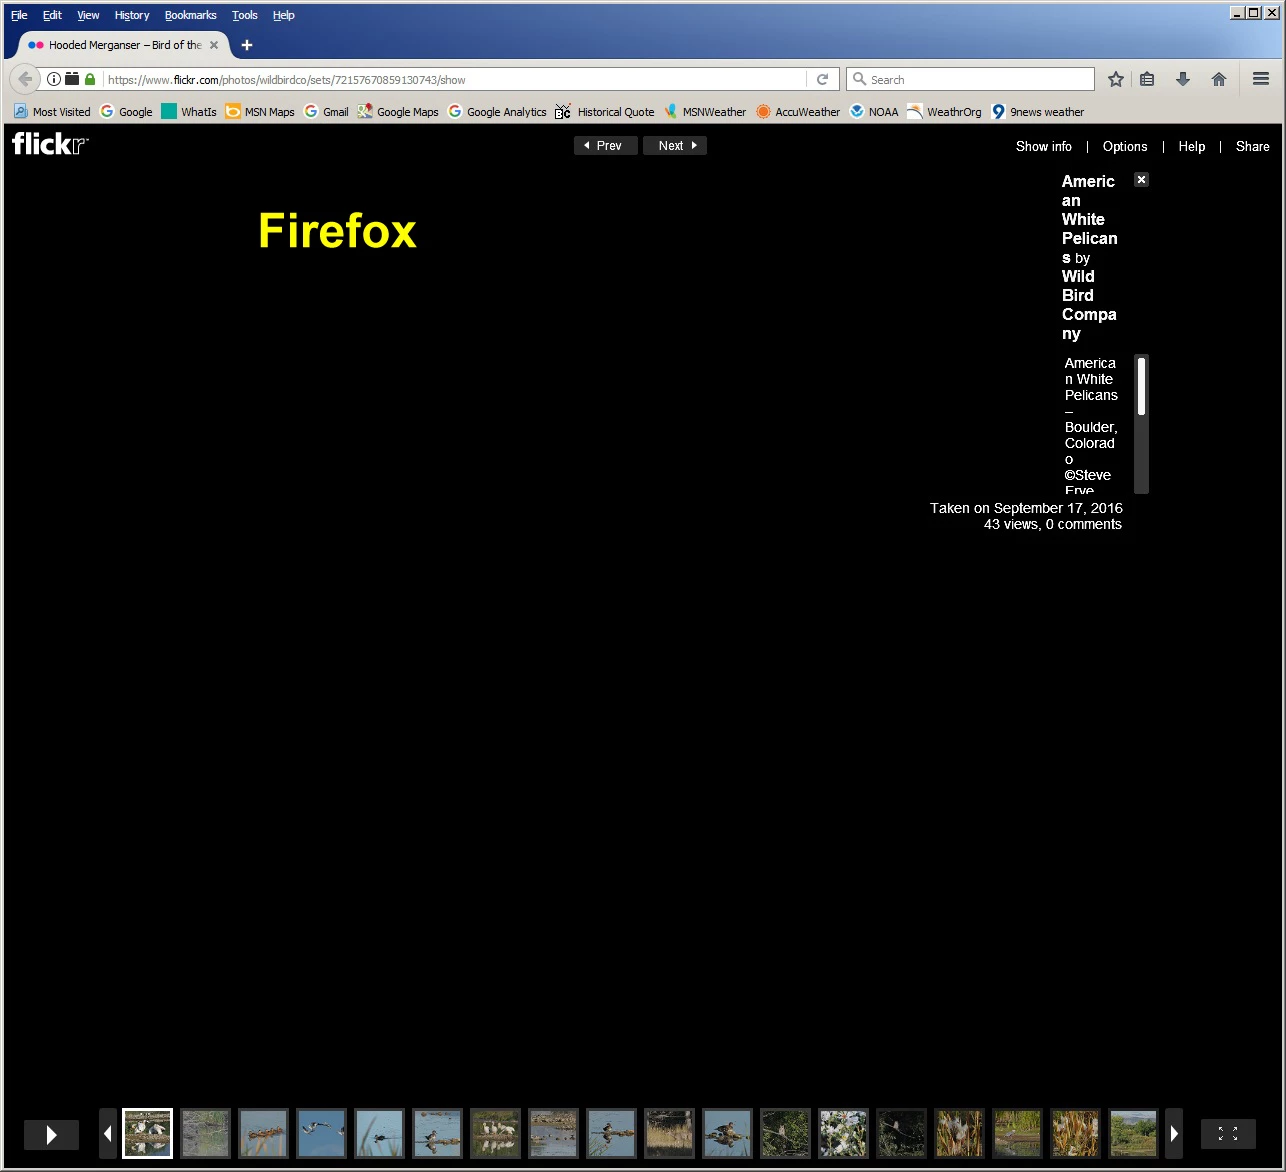Image resolution: width=1286 pixels, height=1172 pixels.
Task: Open American White Pelicans title link
Action: point(1089,219)
